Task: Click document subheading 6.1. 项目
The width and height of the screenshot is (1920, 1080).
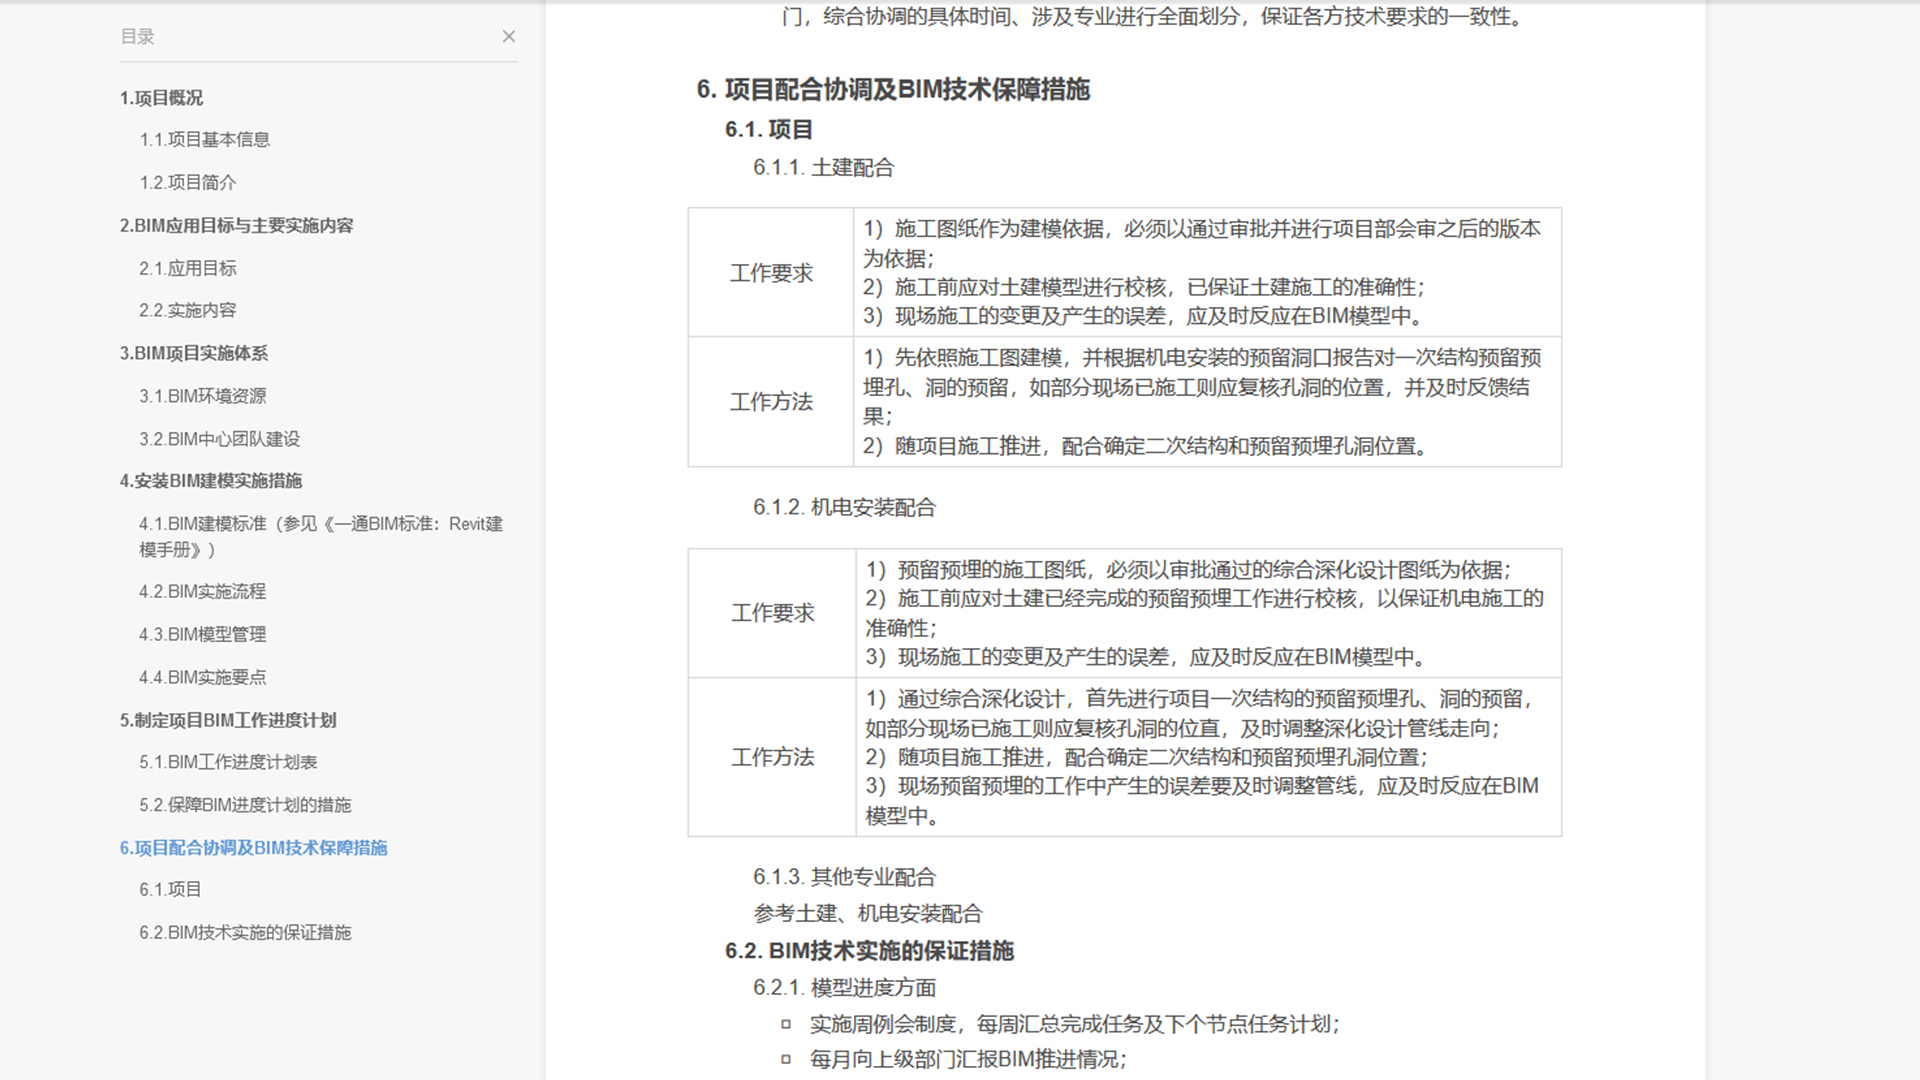Action: tap(769, 130)
